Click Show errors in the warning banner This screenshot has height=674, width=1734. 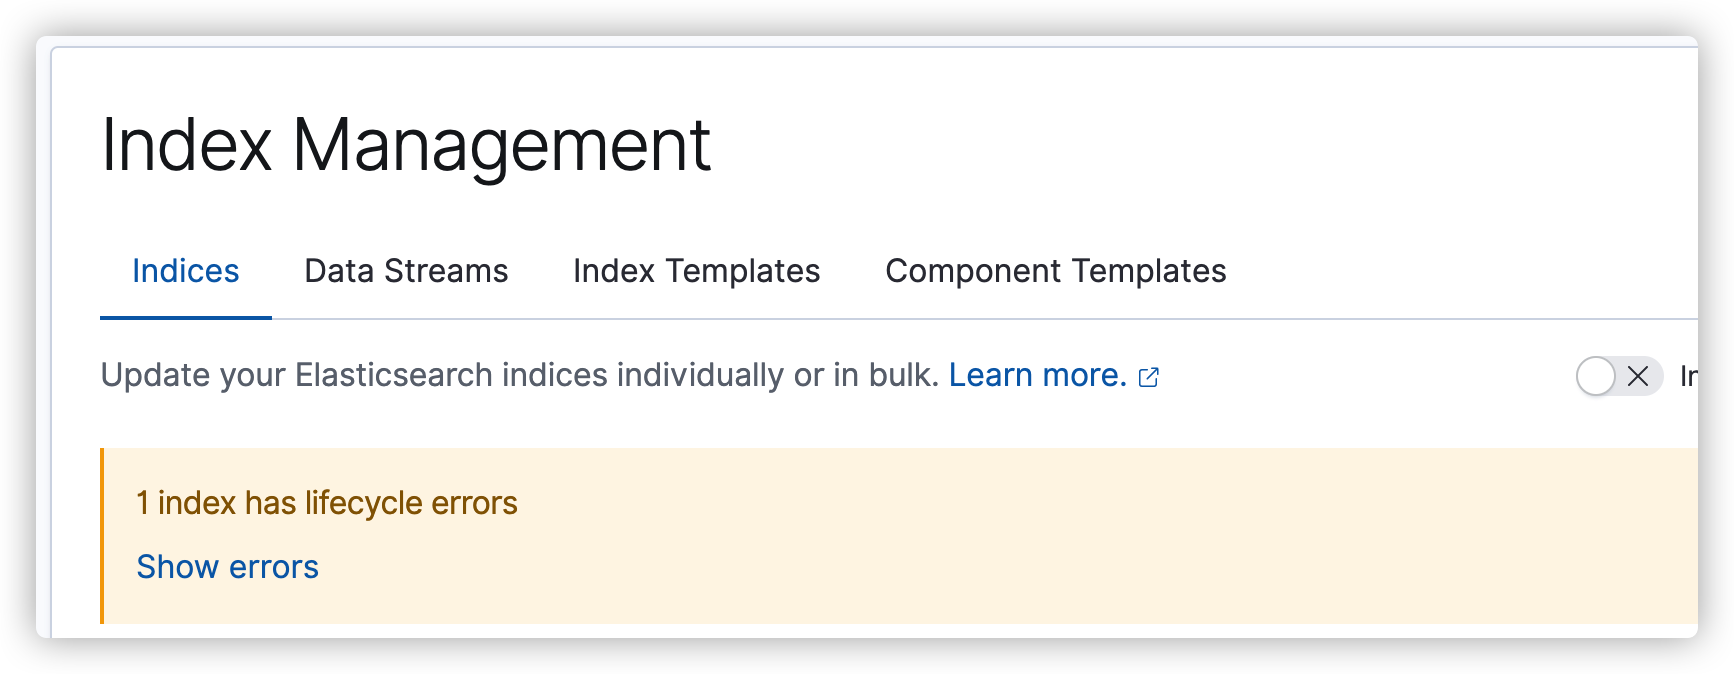pos(227,566)
